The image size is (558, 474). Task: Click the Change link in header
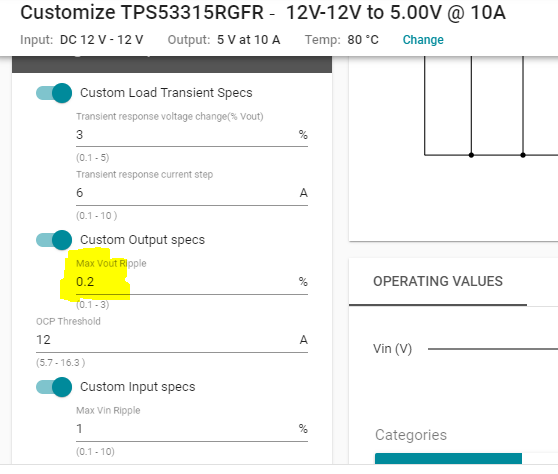tap(423, 40)
